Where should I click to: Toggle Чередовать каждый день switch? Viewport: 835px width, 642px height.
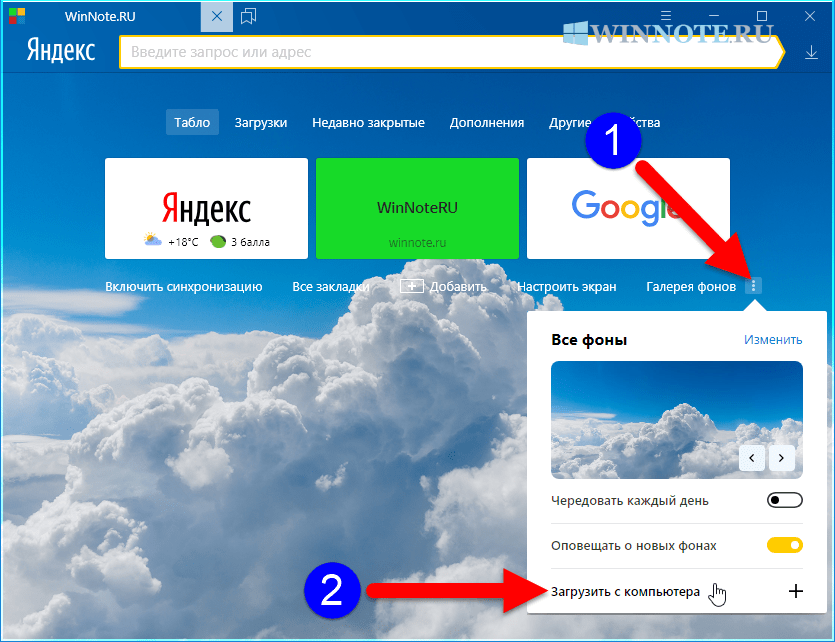pyautogui.click(x=784, y=500)
